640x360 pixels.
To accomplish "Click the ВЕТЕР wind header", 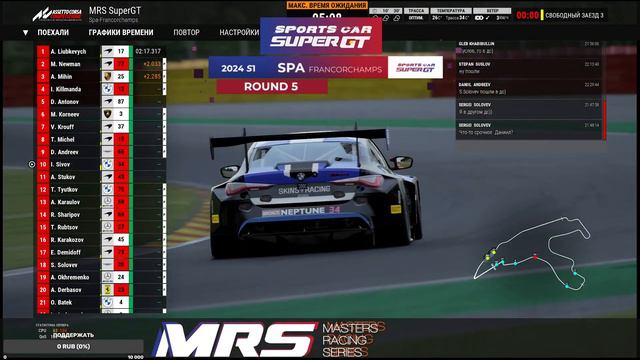I will [492, 11].
